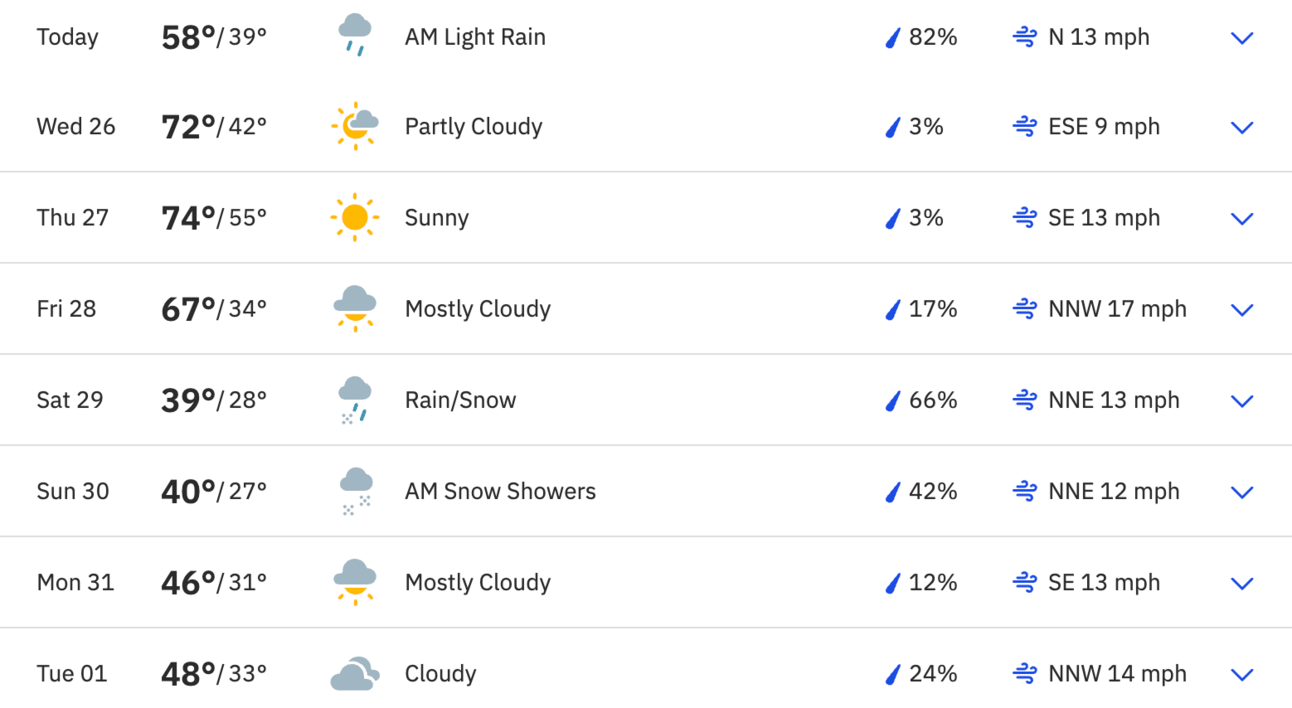Expand the Today forecast details chevron
This screenshot has width=1292, height=708.
coord(1242,38)
